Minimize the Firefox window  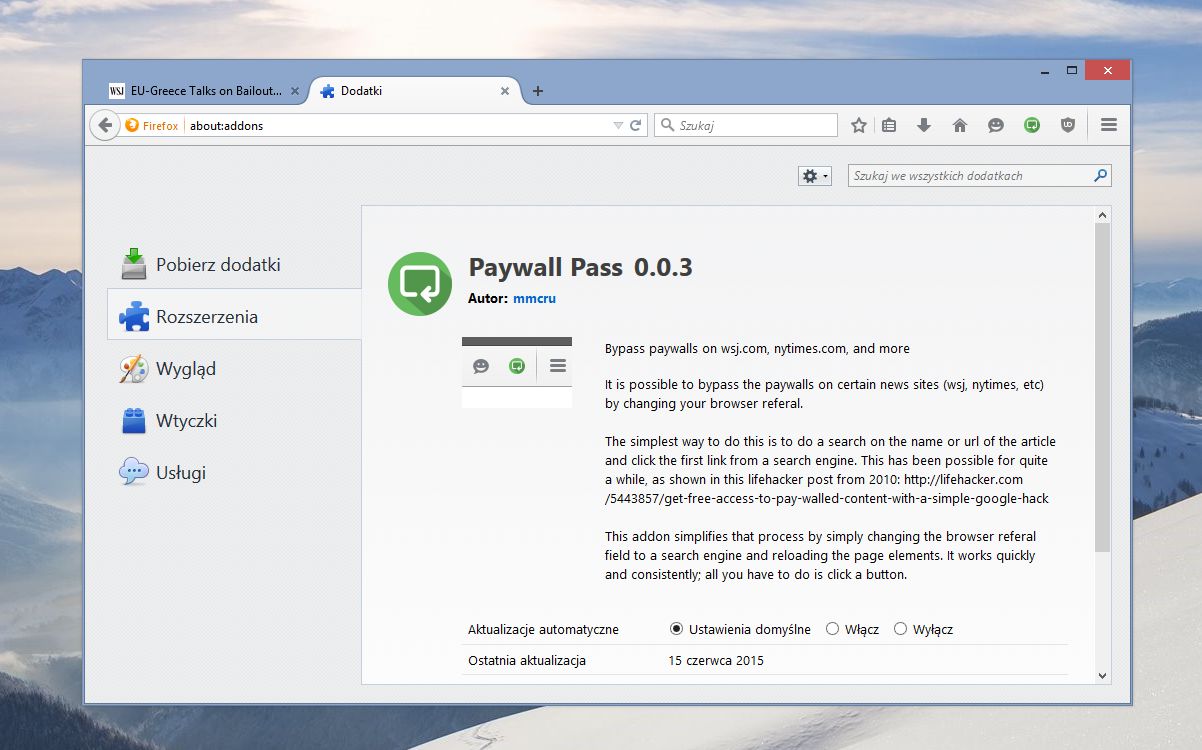[1045, 71]
